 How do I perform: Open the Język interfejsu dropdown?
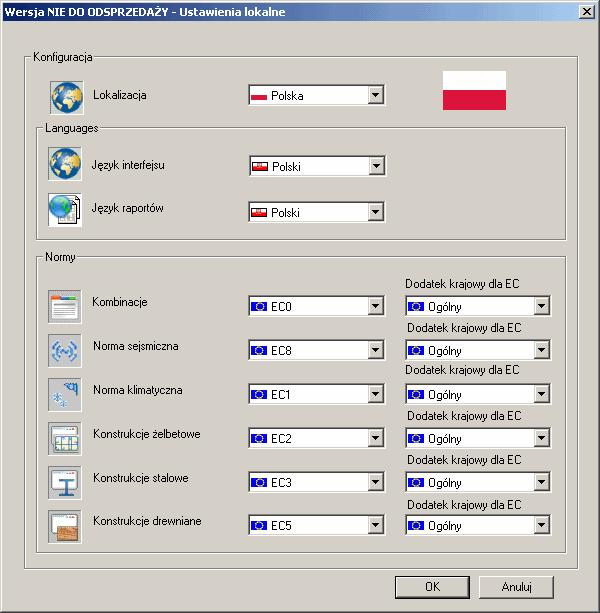coord(317,166)
